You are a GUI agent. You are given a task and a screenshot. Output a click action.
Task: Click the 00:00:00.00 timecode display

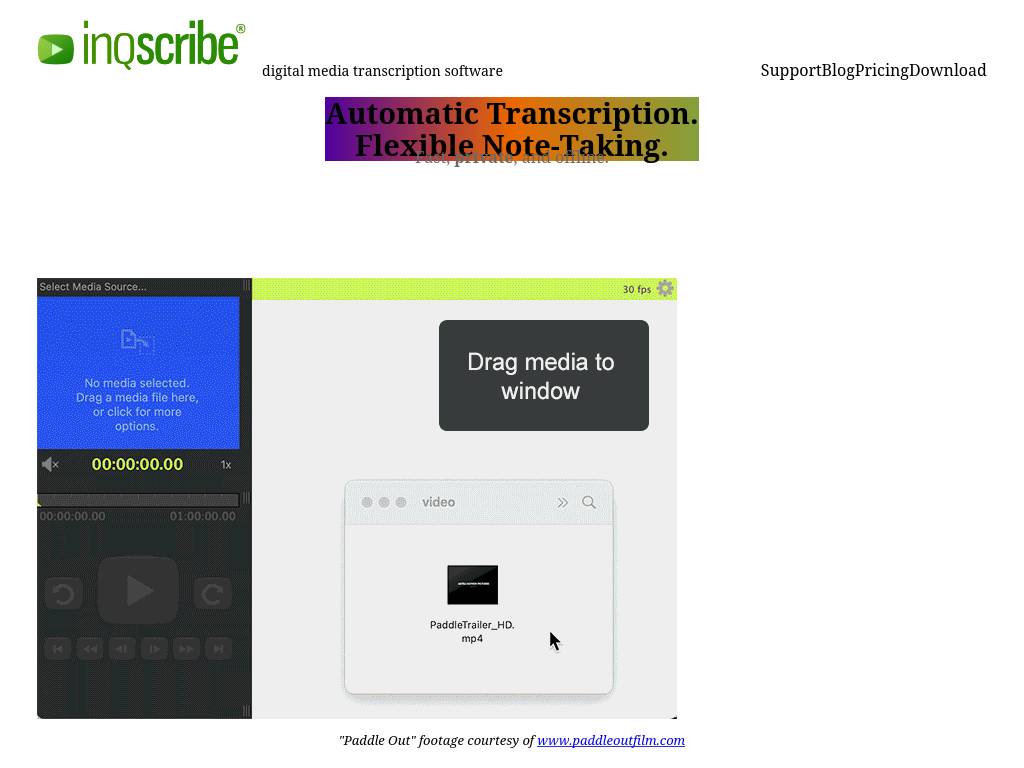tap(137, 464)
